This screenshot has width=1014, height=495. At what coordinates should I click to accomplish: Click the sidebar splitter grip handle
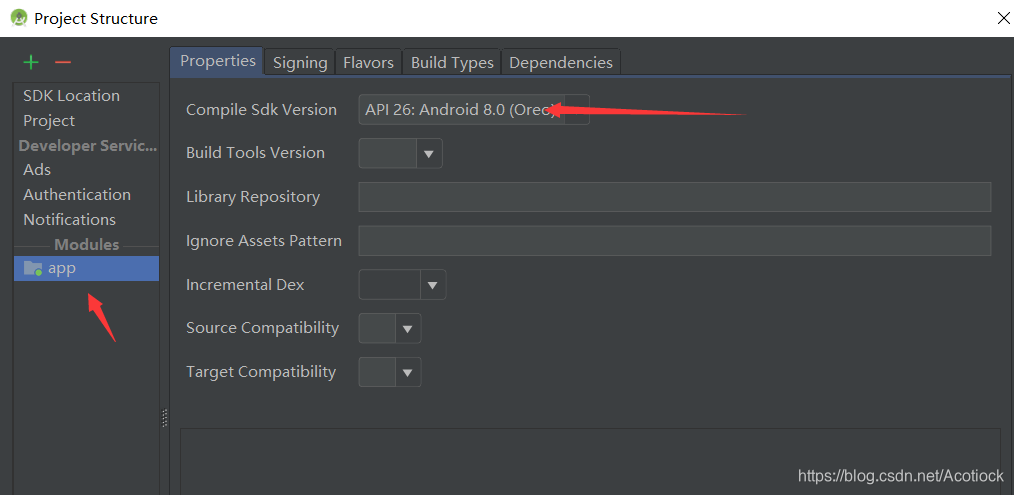pos(164,418)
